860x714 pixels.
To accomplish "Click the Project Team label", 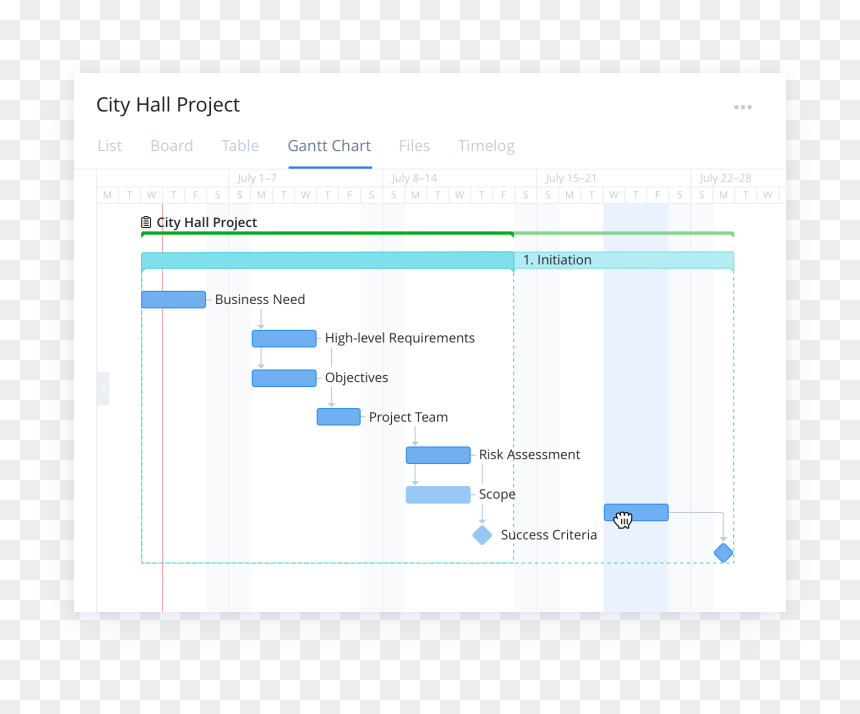I will [409, 417].
